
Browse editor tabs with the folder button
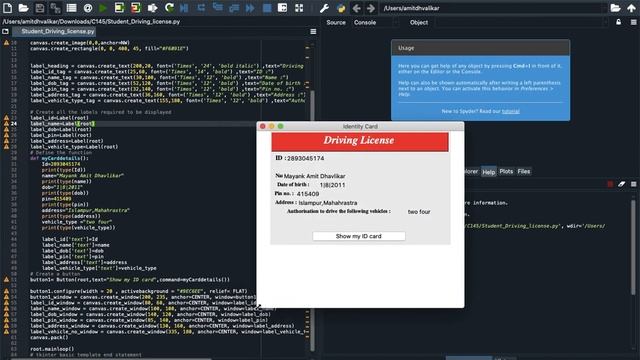point(5,31)
